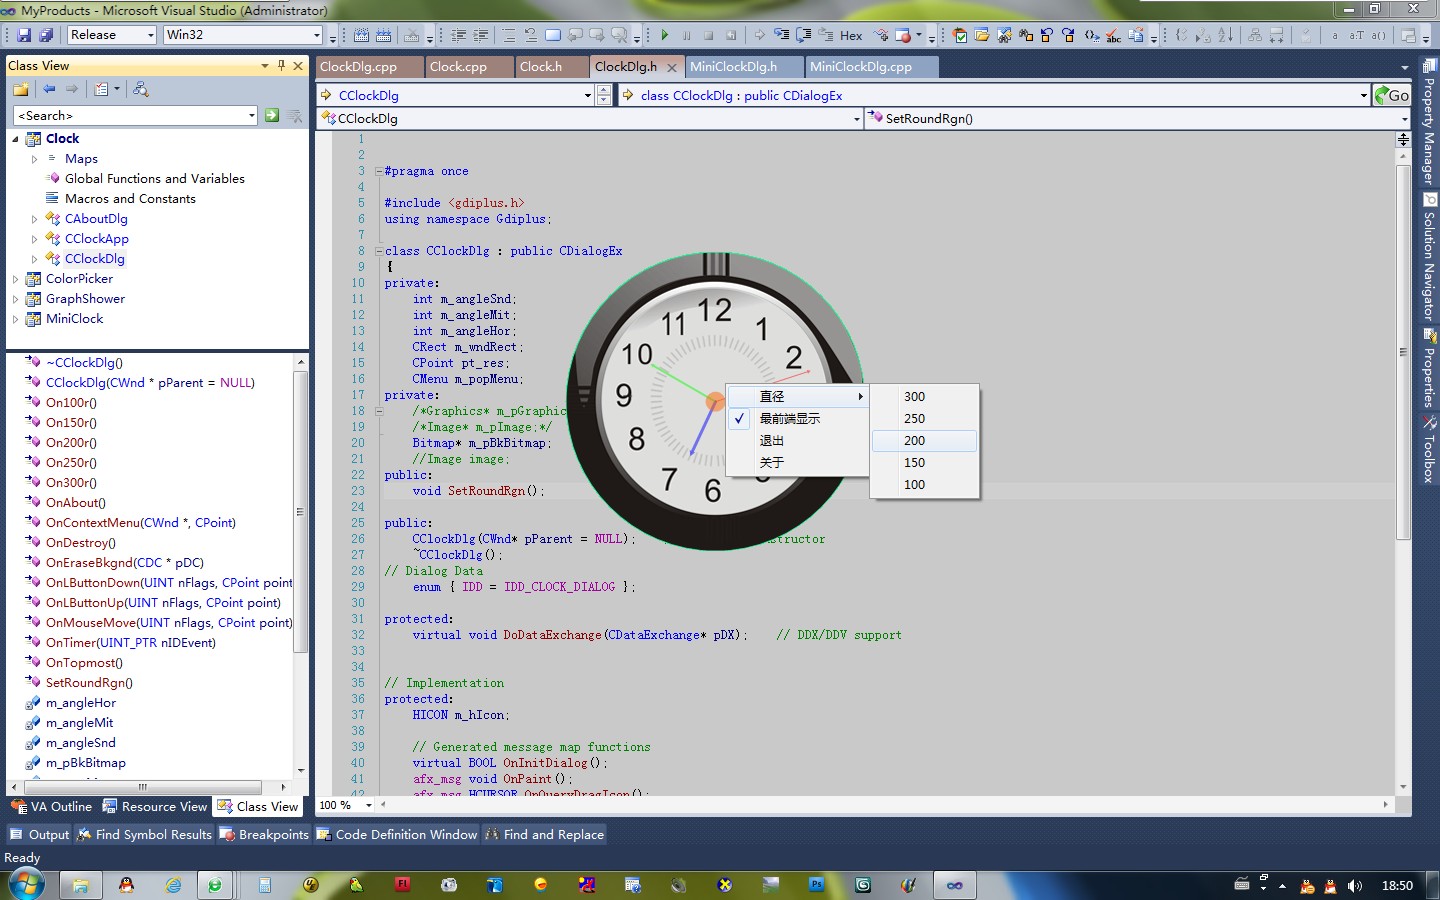Viewport: 1440px width, 900px height.
Task: Click the Class View member list scrollbar thumb
Action: tap(300, 510)
